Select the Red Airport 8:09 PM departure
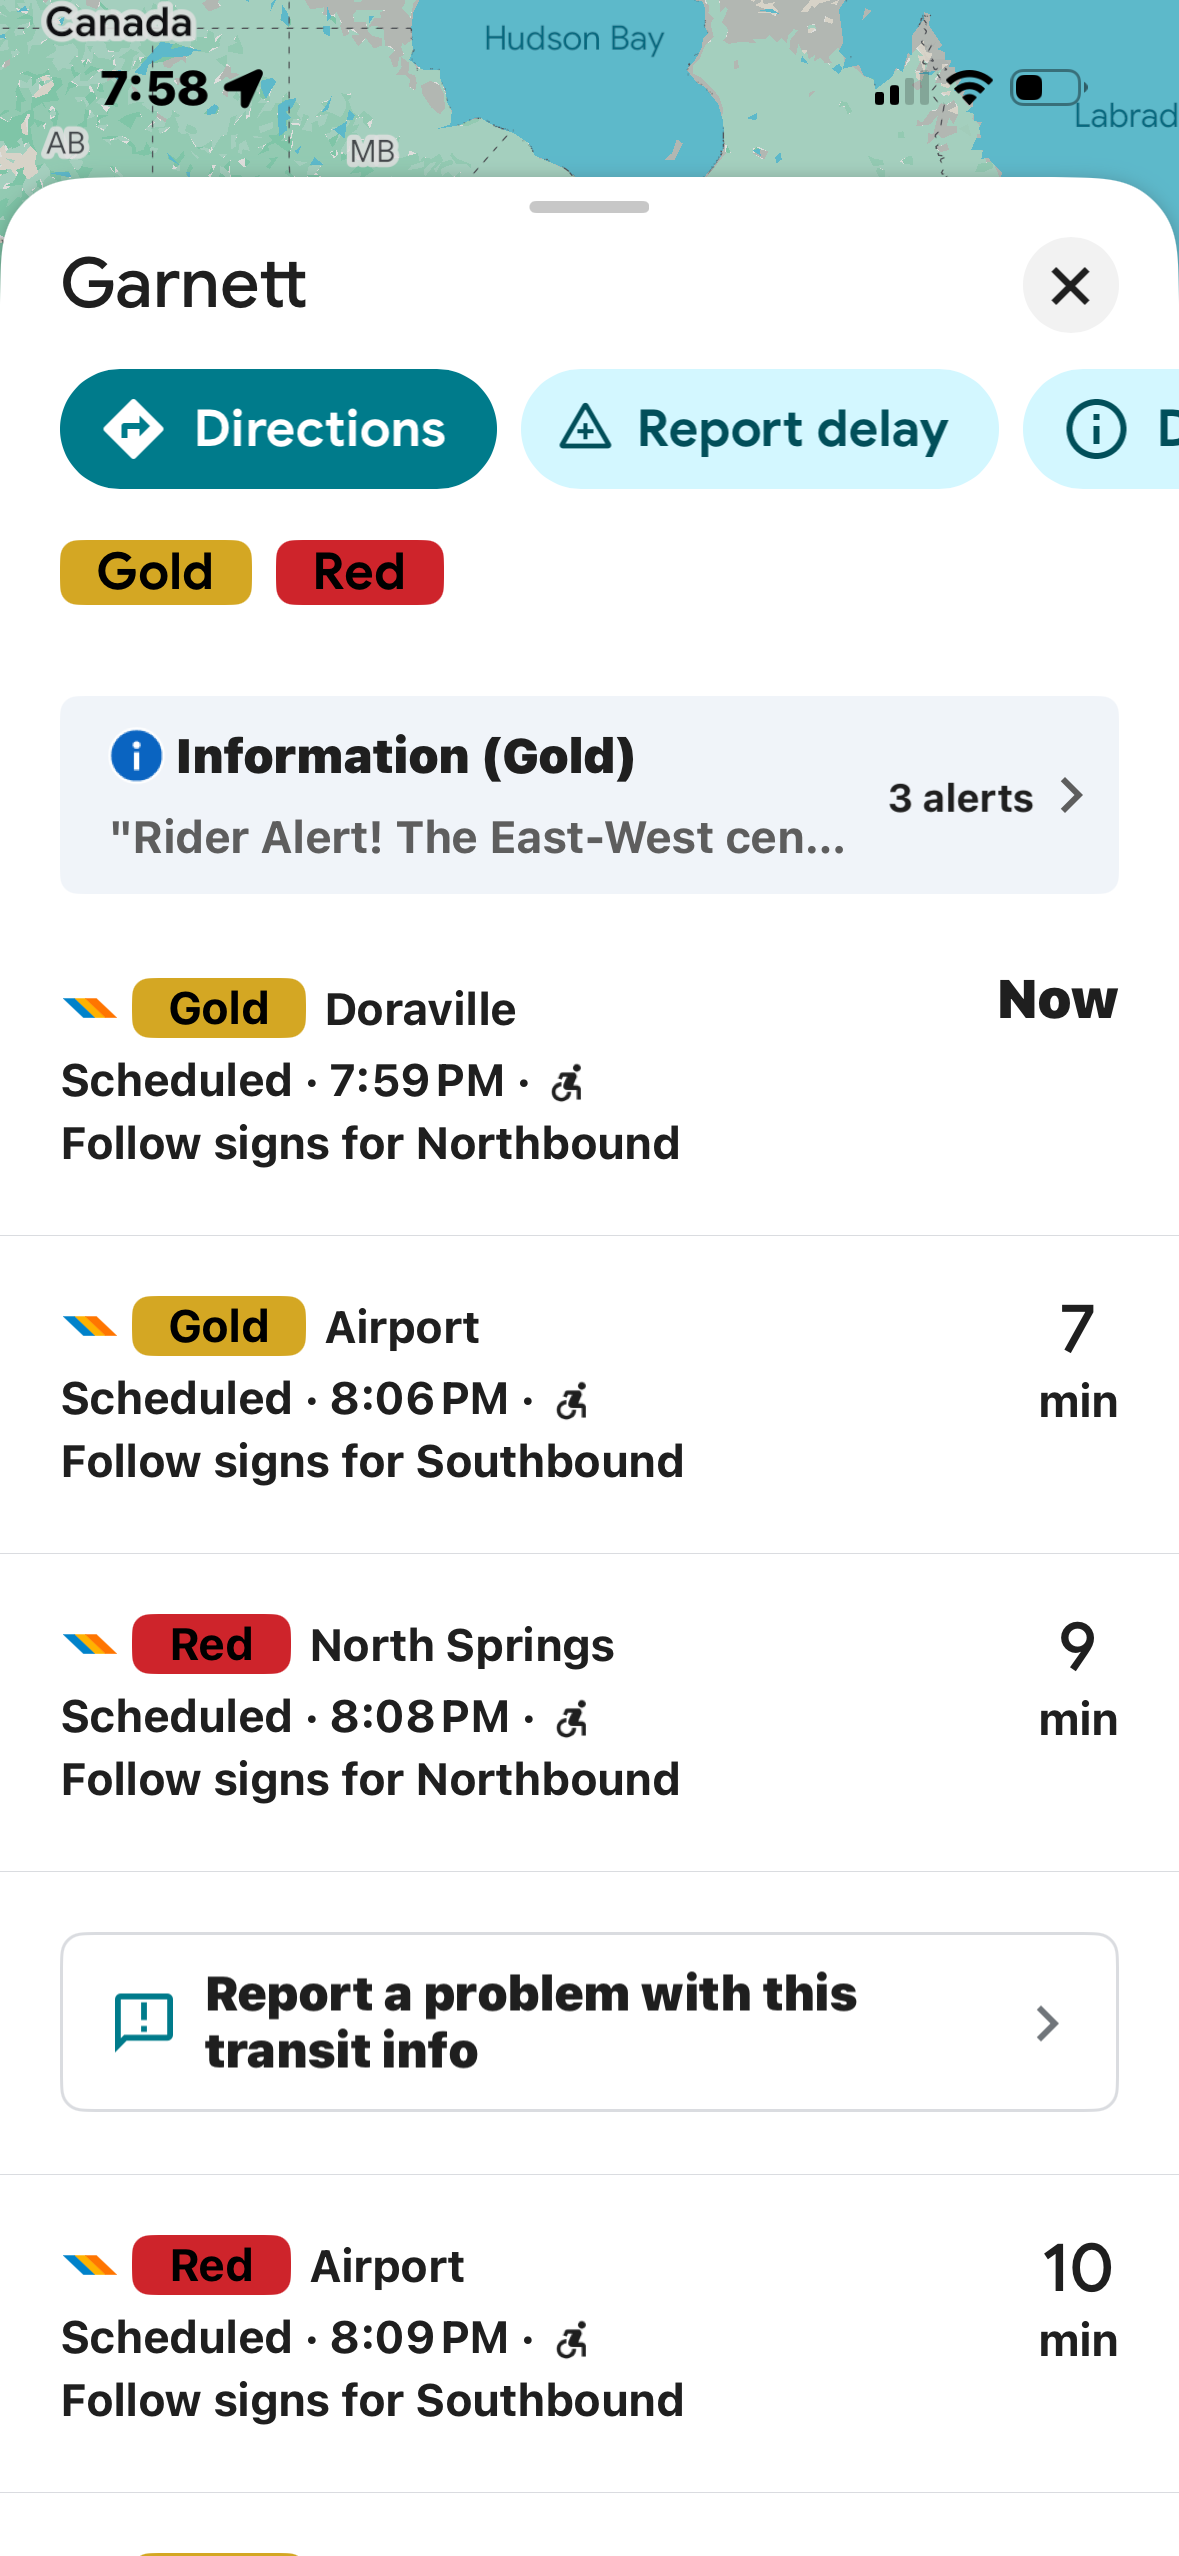Image resolution: width=1179 pixels, height=2556 pixels. (x=589, y=2332)
